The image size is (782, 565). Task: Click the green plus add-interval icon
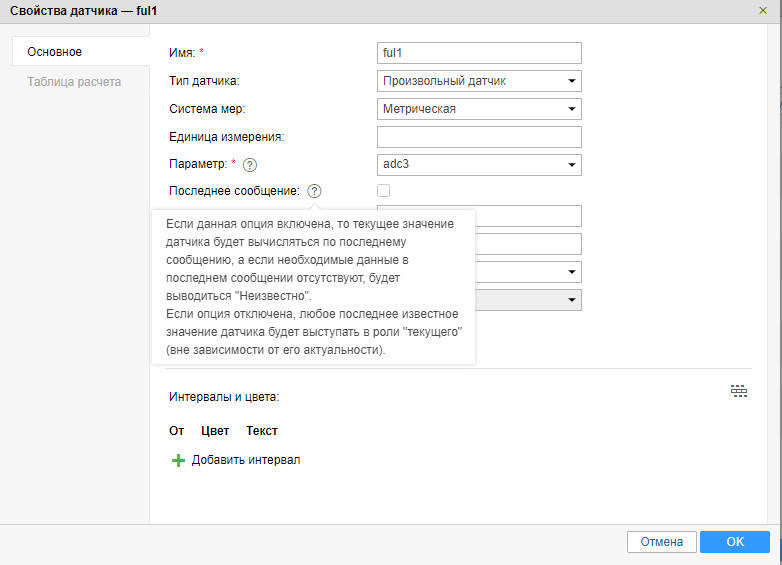(x=179, y=460)
